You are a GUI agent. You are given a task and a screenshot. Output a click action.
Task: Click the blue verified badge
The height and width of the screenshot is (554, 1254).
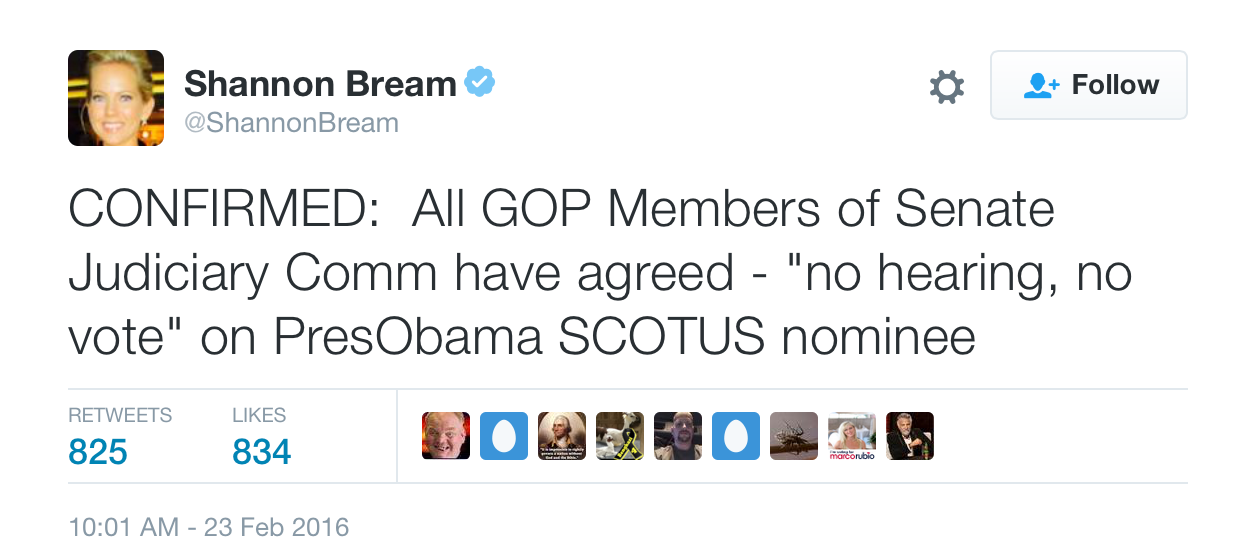[480, 83]
